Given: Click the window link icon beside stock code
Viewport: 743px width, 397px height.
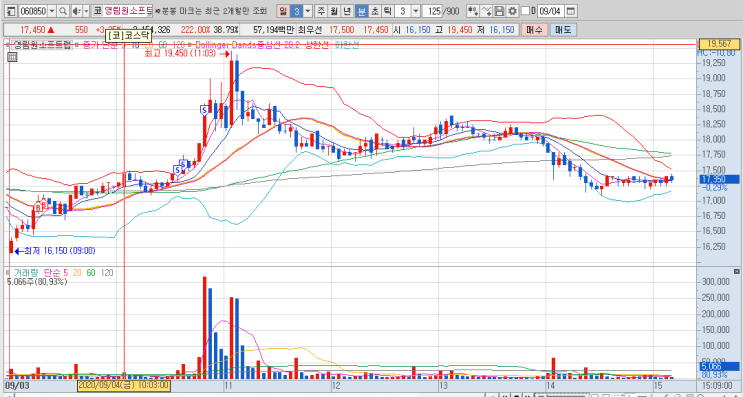Looking at the screenshot, I should coord(11,10).
